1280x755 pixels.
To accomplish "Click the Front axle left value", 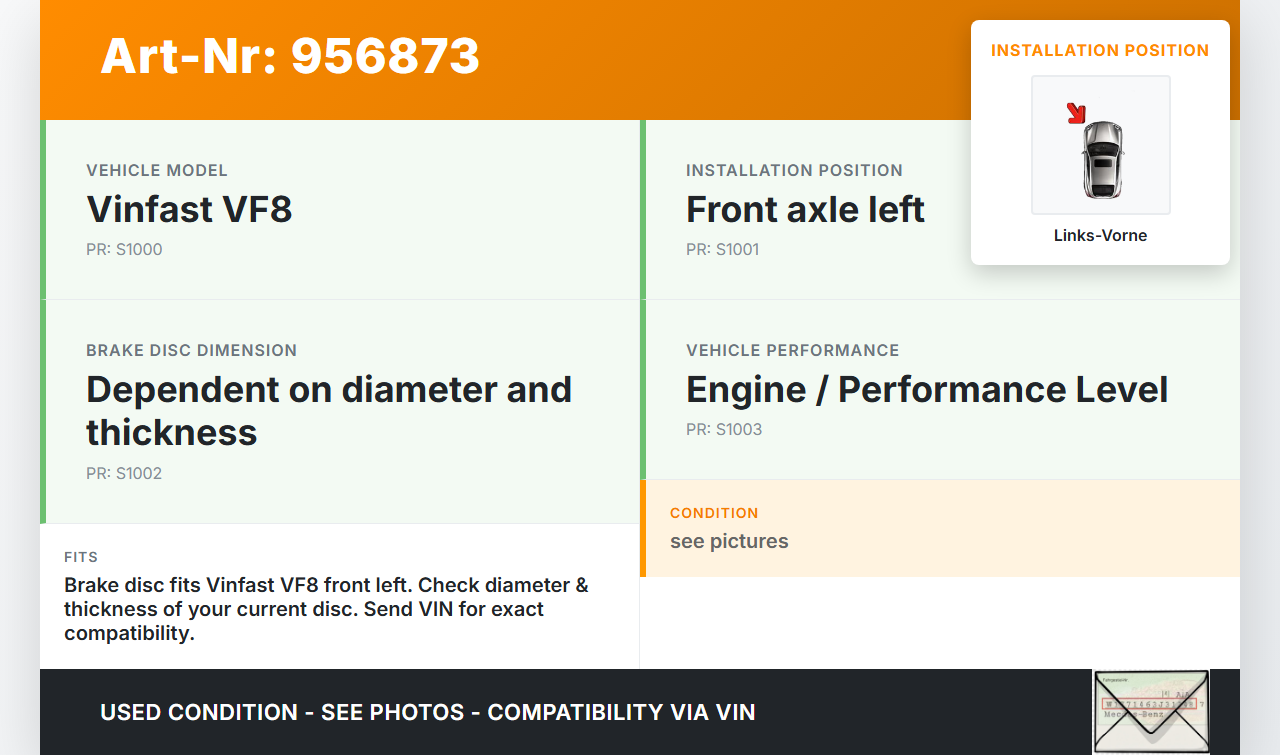I will pos(805,210).
